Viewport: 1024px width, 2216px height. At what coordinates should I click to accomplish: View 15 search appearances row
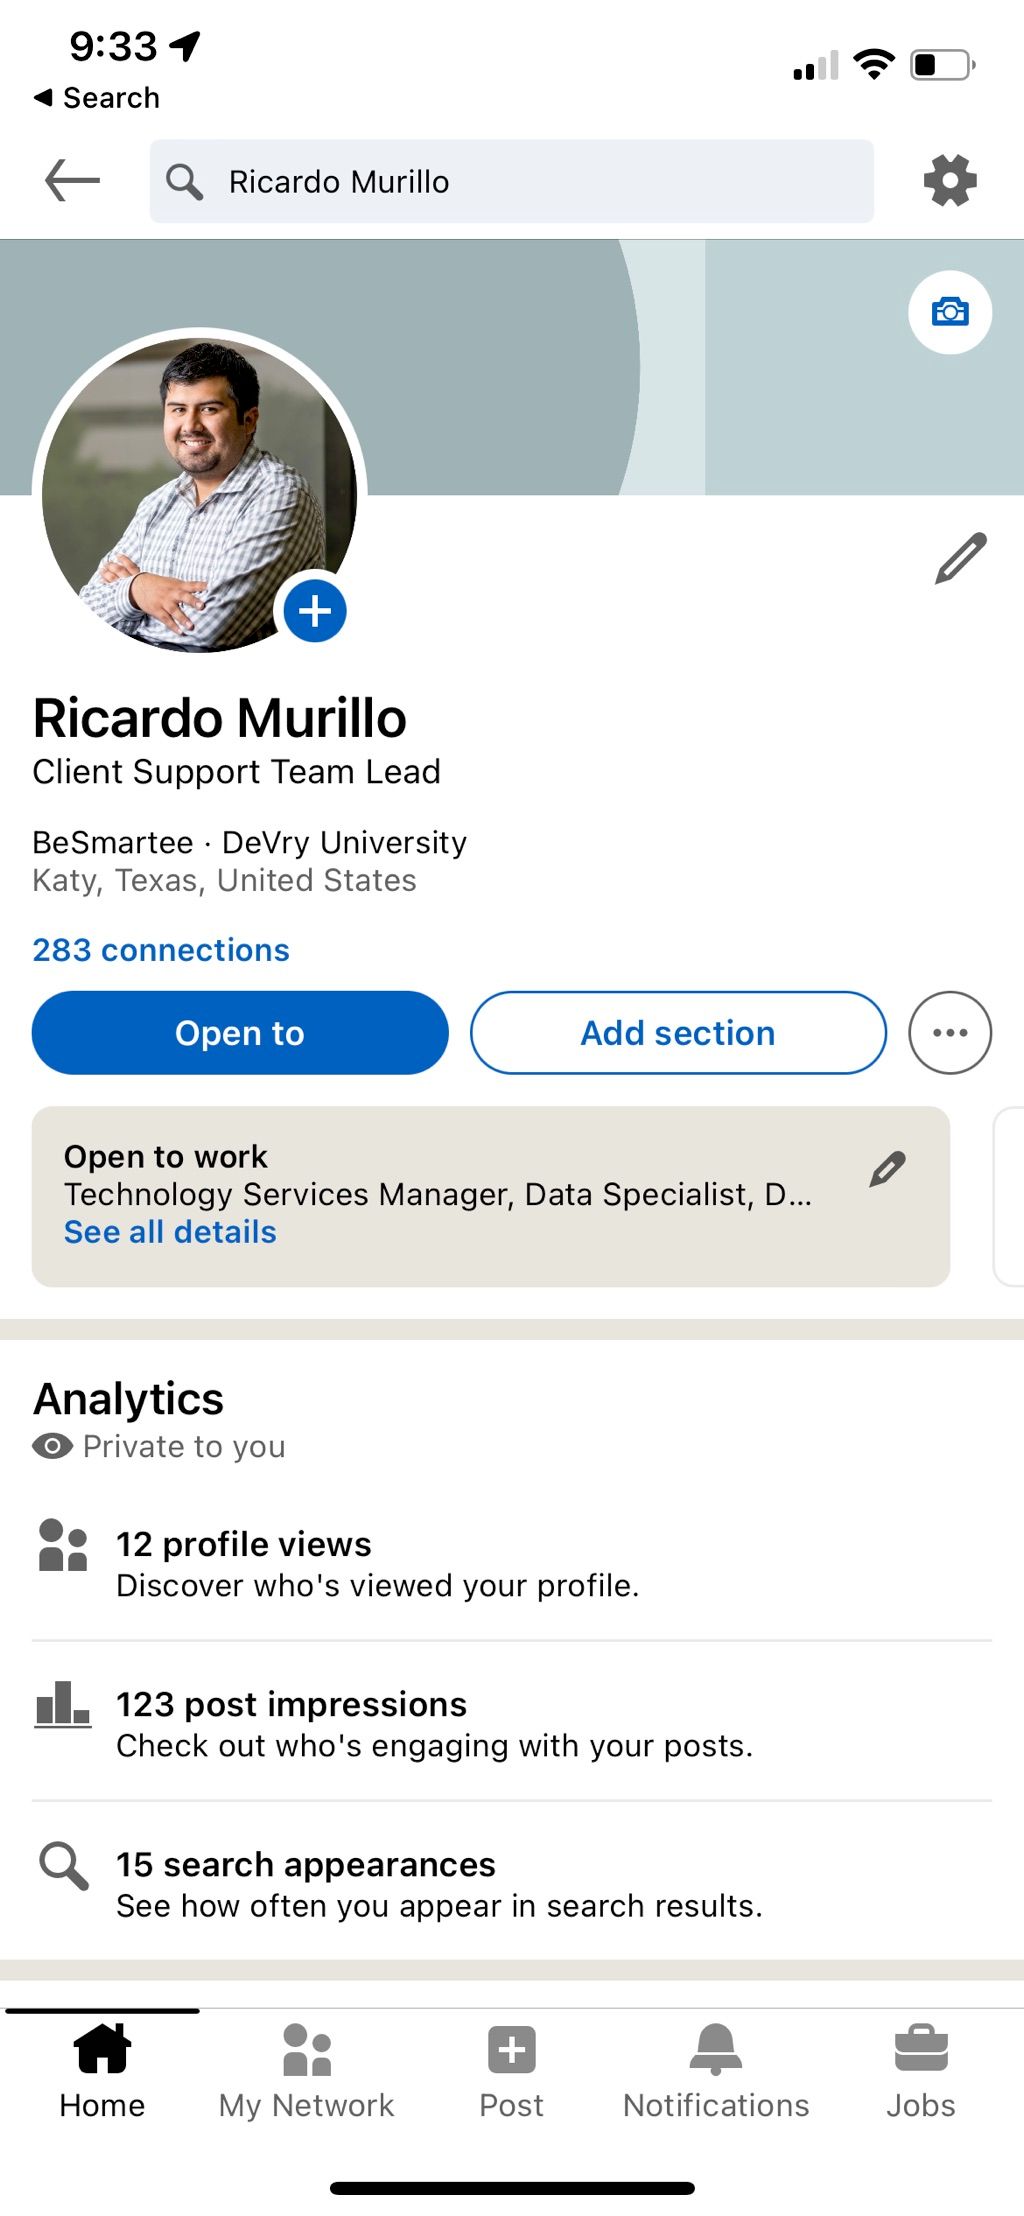[512, 1884]
